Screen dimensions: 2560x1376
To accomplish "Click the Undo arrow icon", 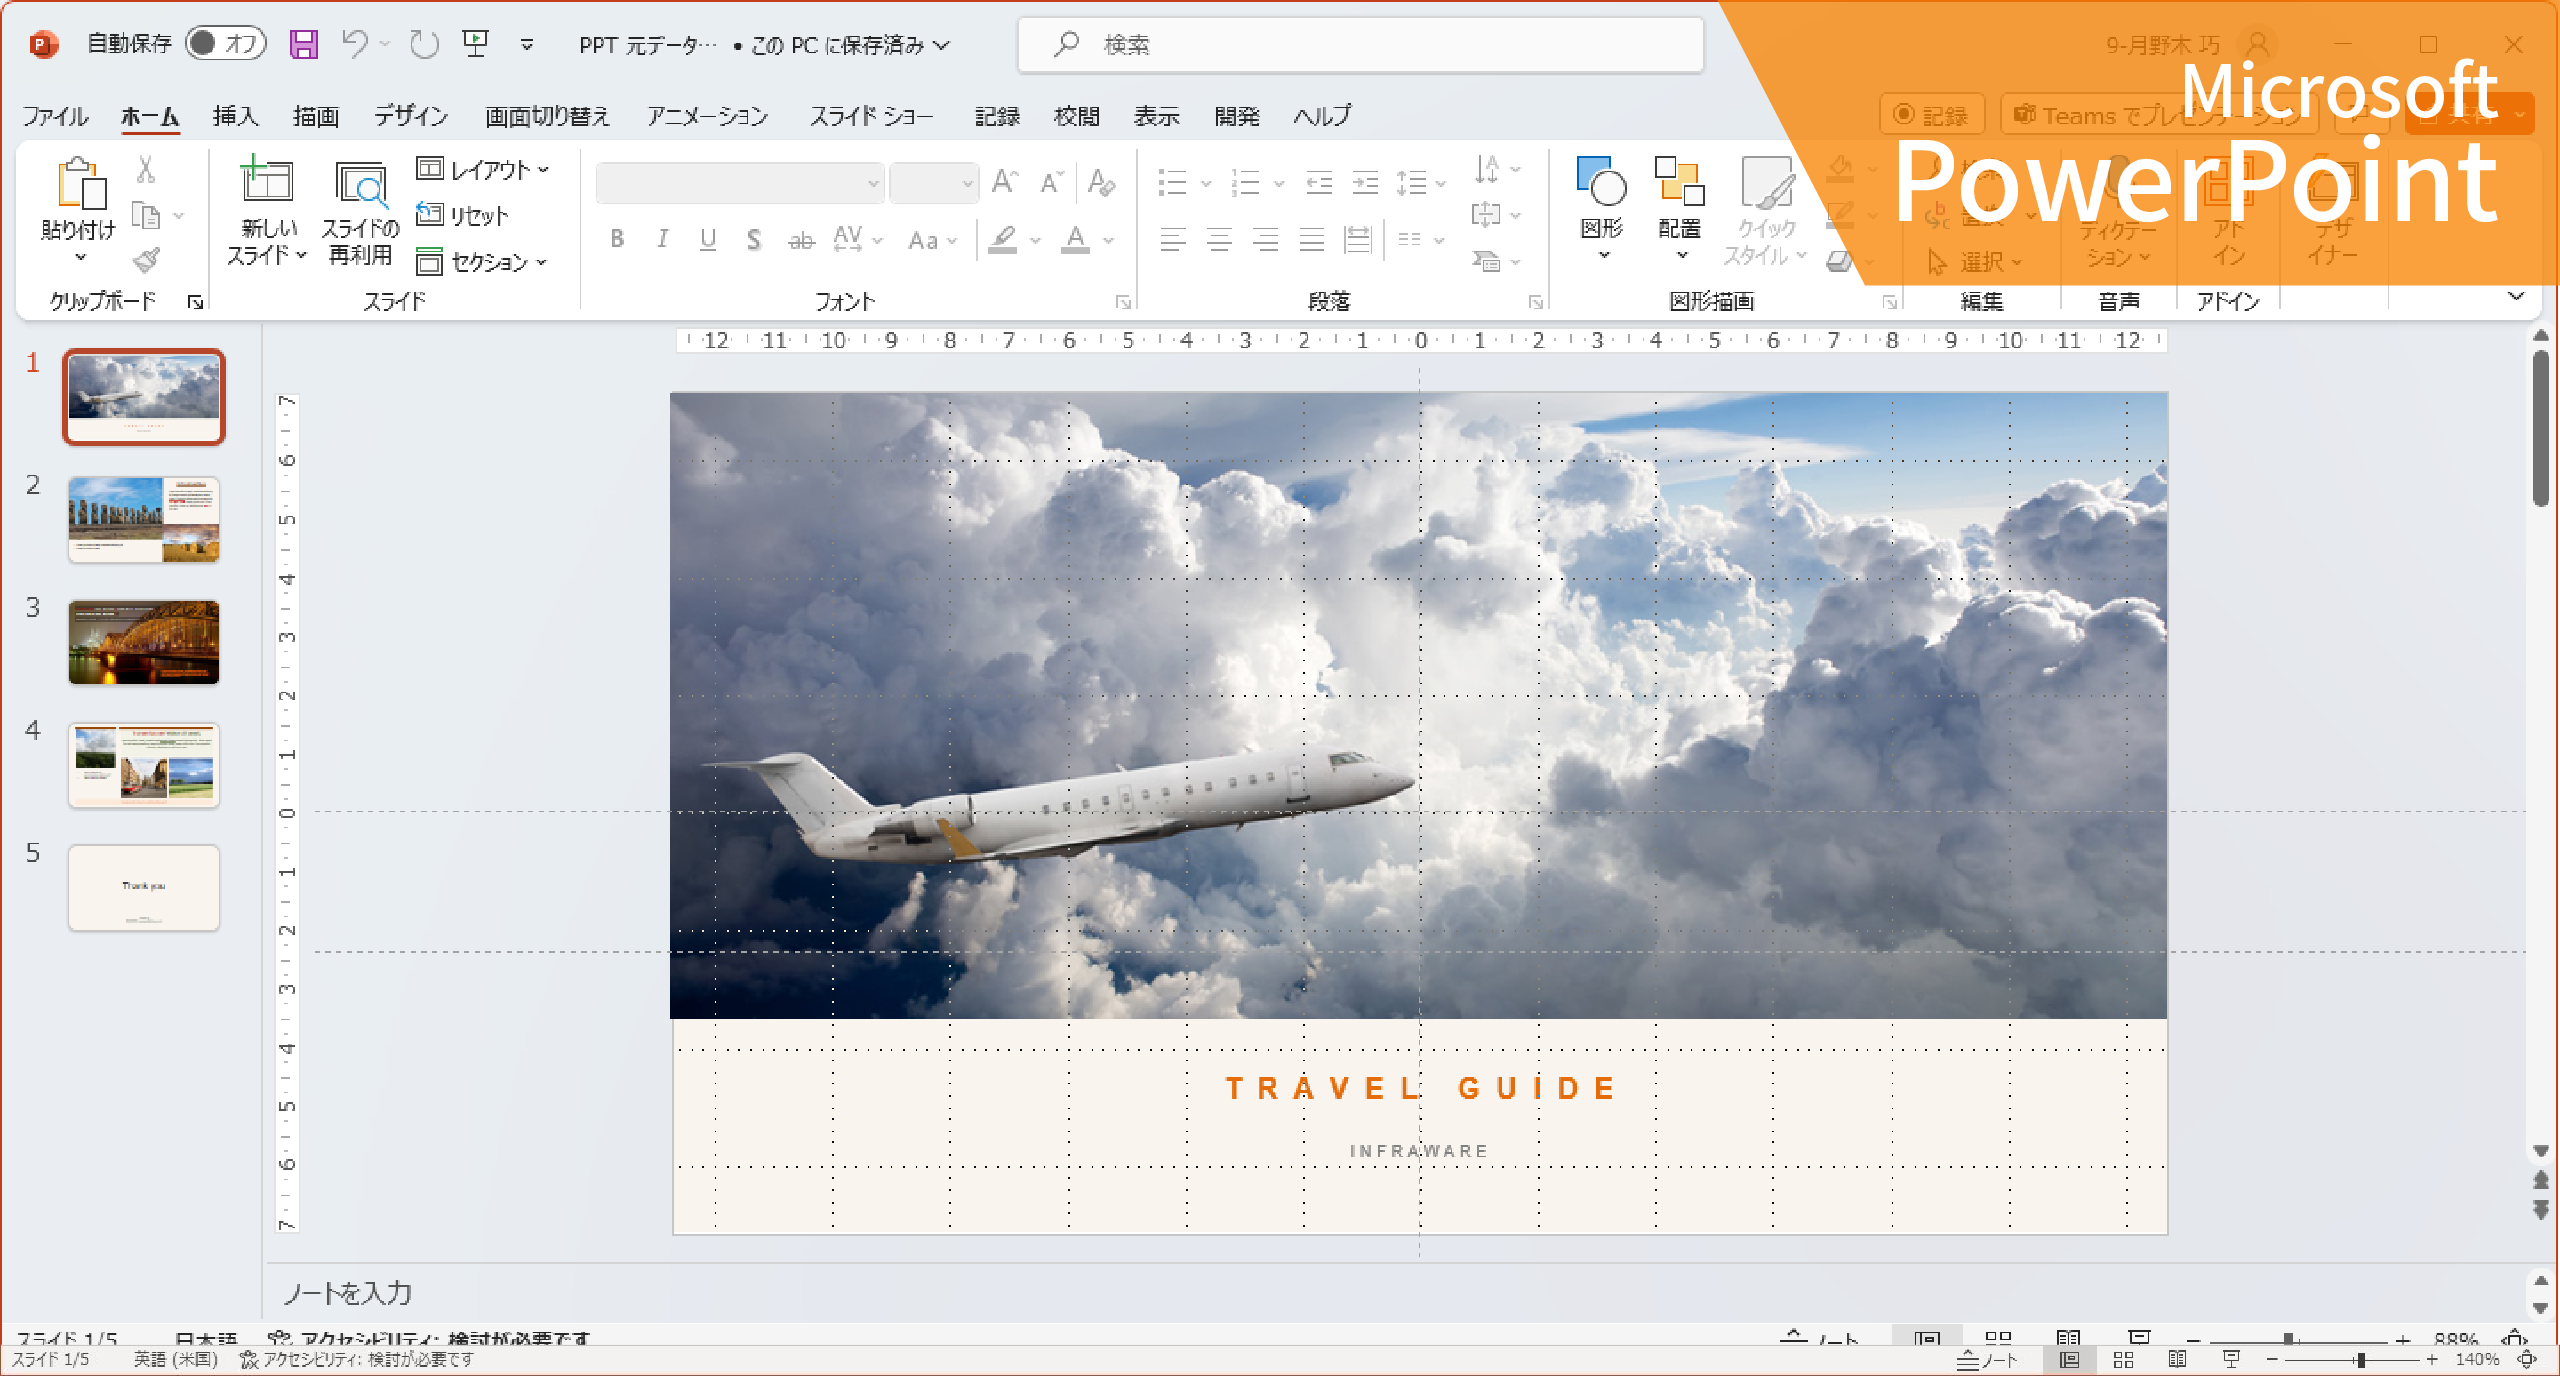I will click(x=354, y=43).
